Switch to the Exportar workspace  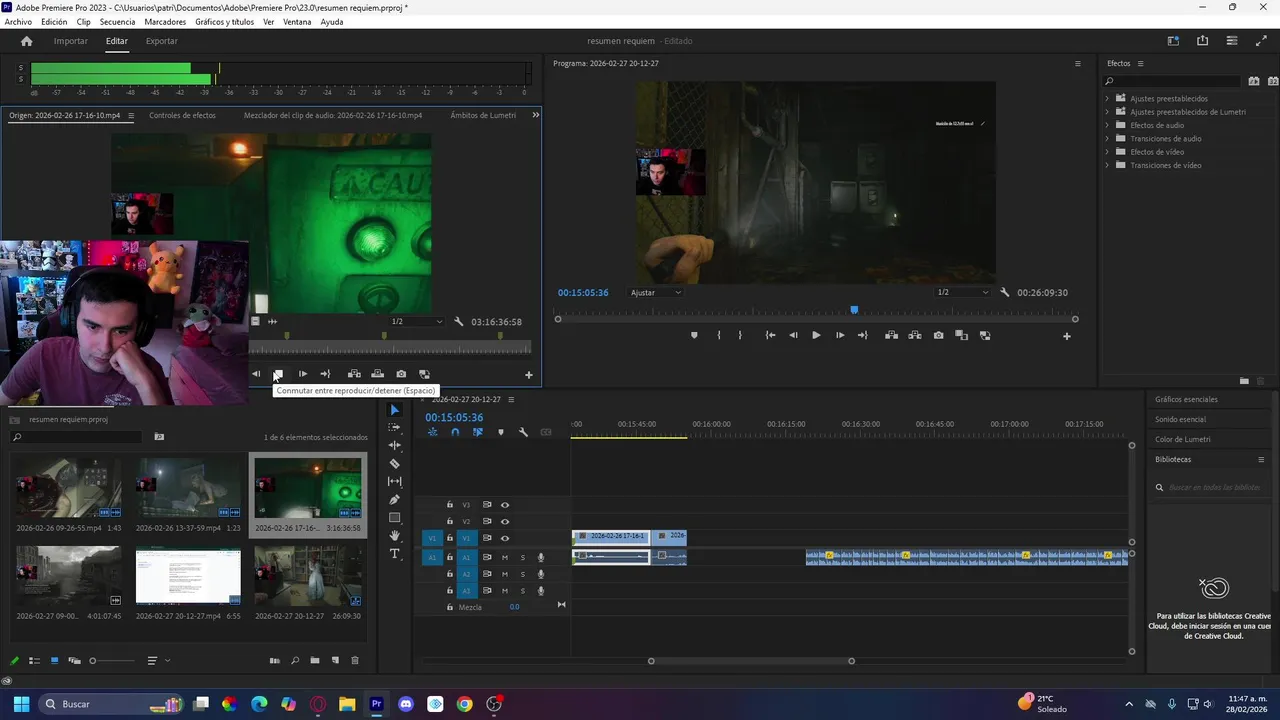[x=161, y=41]
